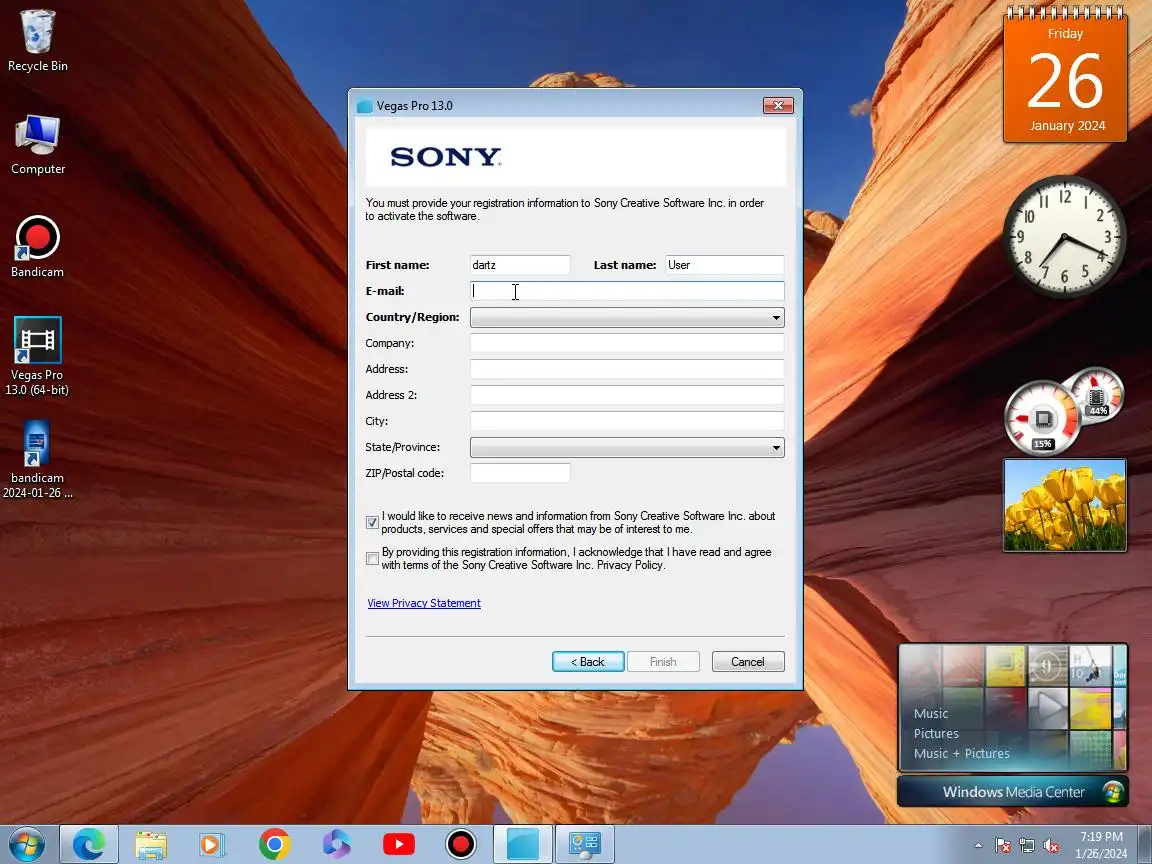Click the ZIP/Postal code field
1152x864 pixels.
[x=520, y=473]
